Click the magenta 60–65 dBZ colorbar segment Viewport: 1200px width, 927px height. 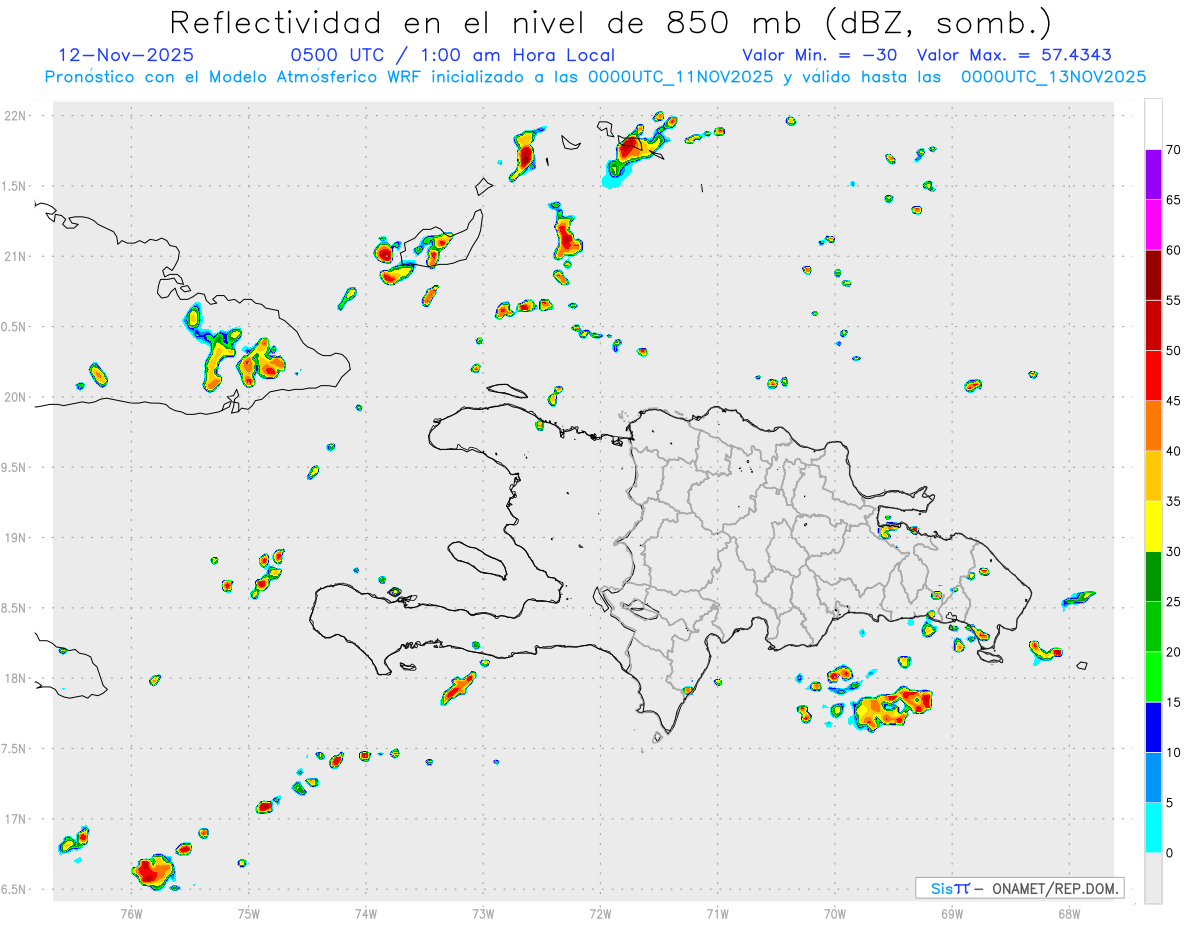(1153, 224)
